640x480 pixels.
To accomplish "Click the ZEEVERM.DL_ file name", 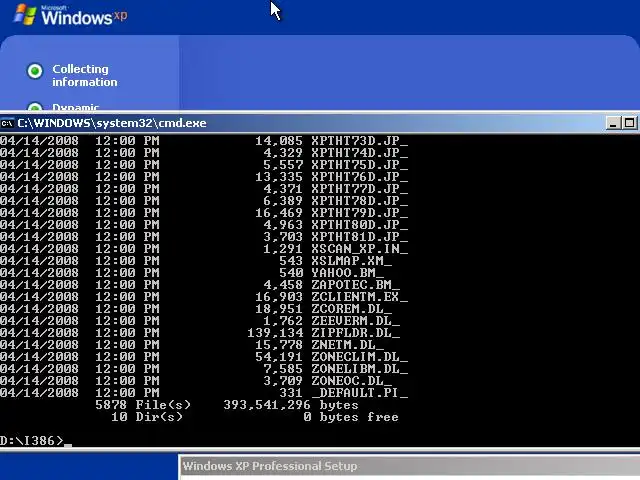I will pyautogui.click(x=356, y=321).
